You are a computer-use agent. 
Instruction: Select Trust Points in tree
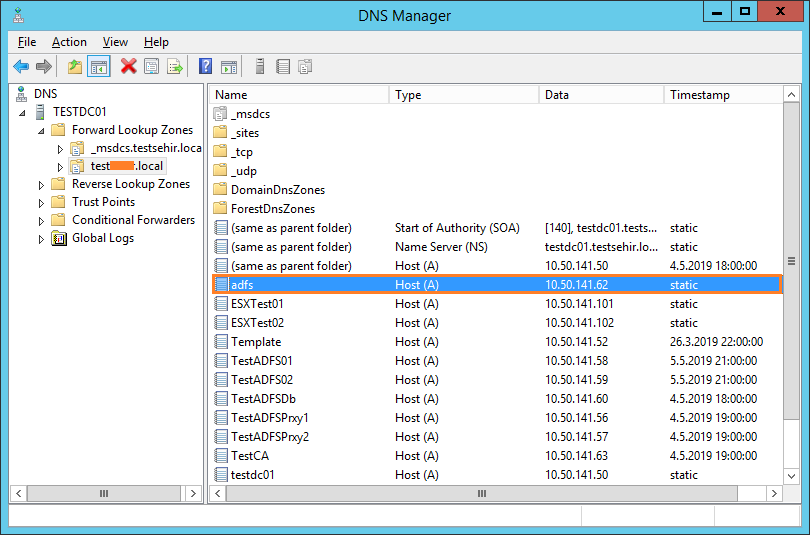(103, 202)
